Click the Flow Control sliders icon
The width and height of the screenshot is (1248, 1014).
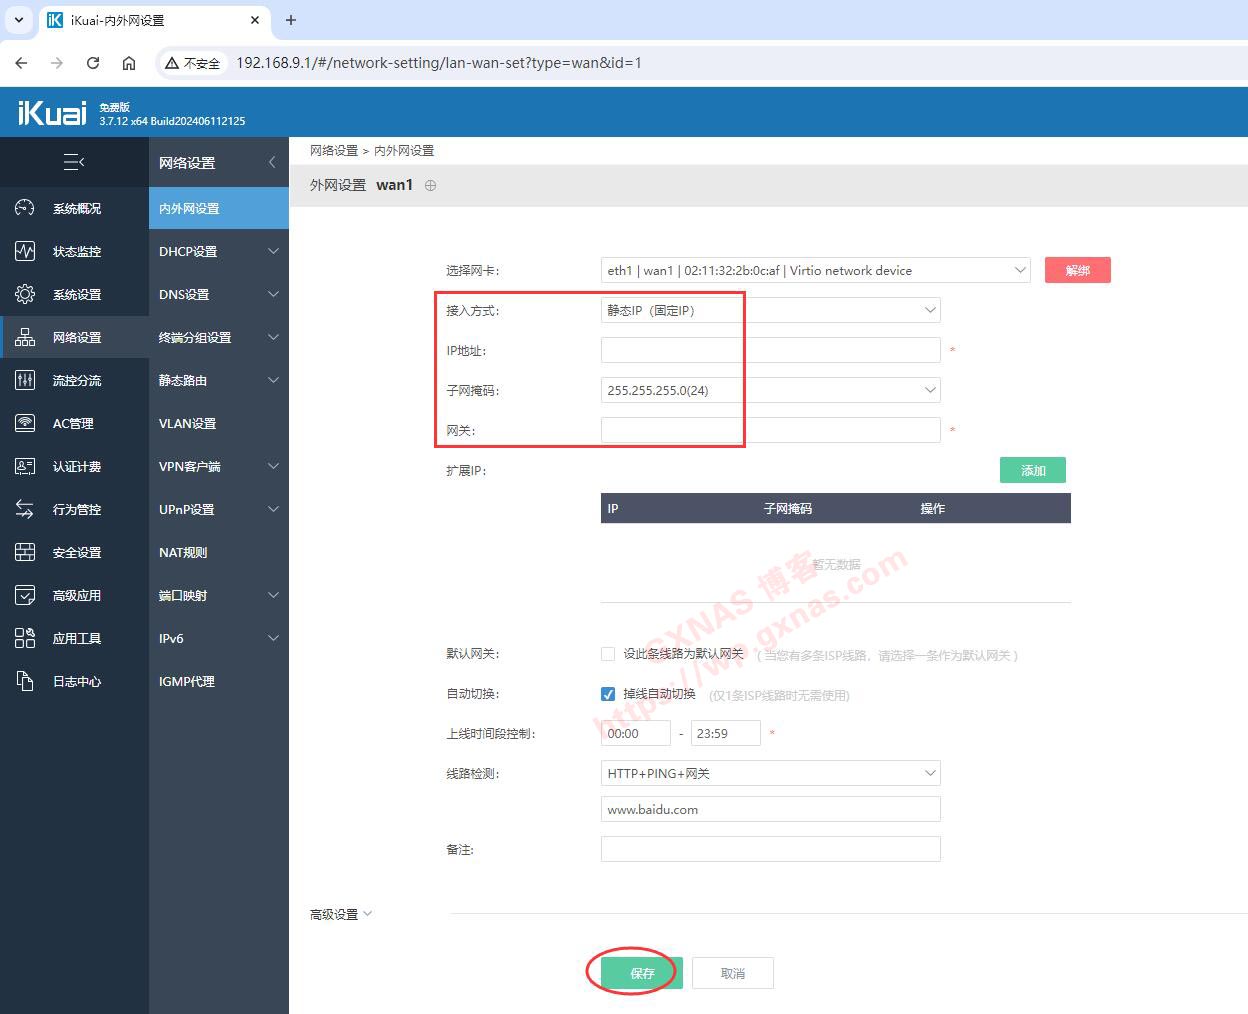coord(25,380)
